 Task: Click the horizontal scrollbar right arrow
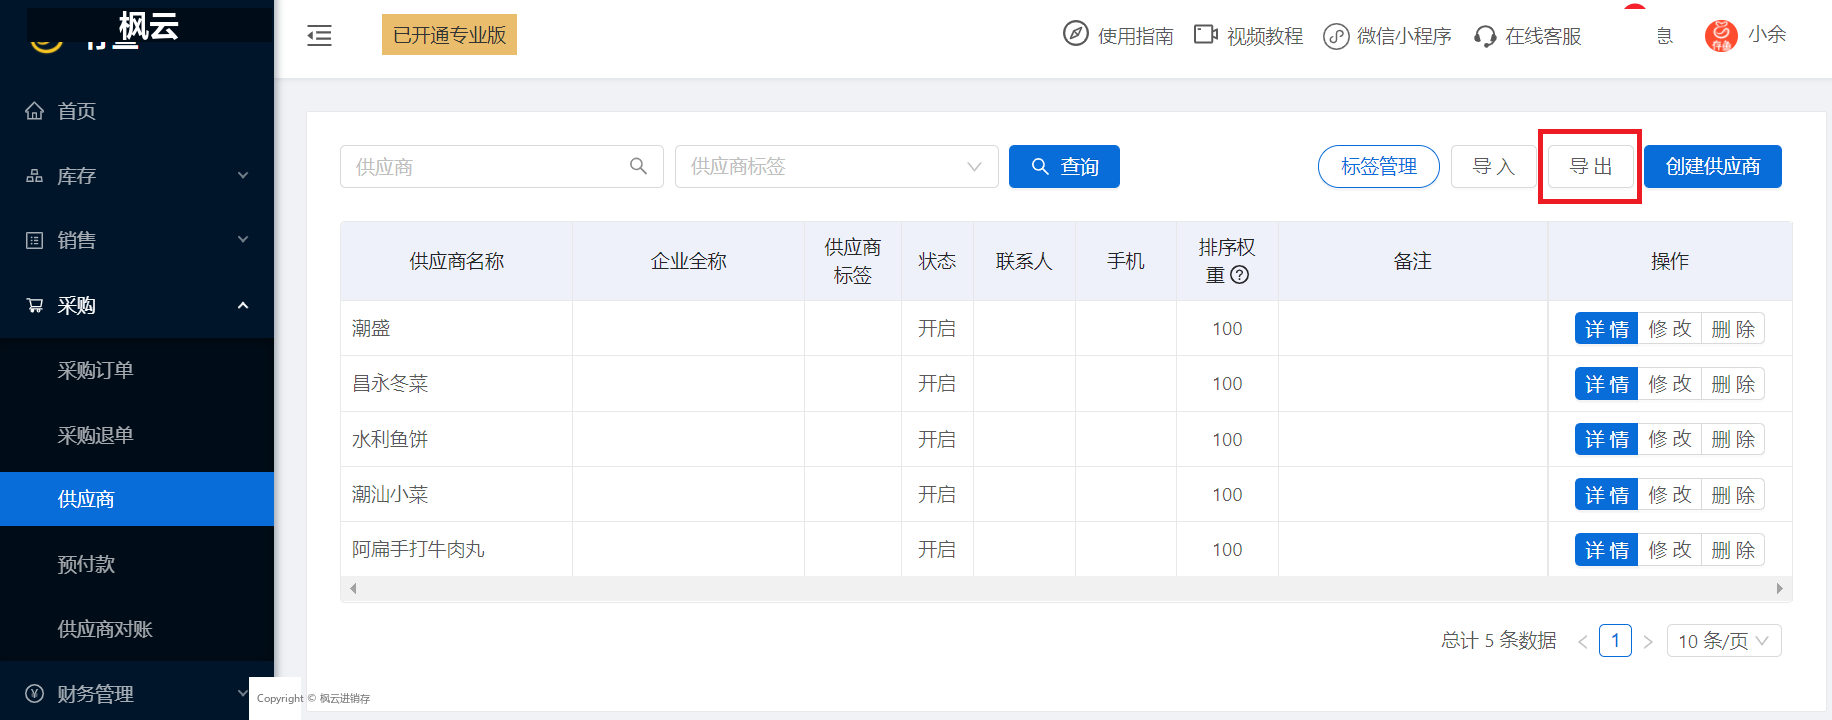coord(1779,589)
